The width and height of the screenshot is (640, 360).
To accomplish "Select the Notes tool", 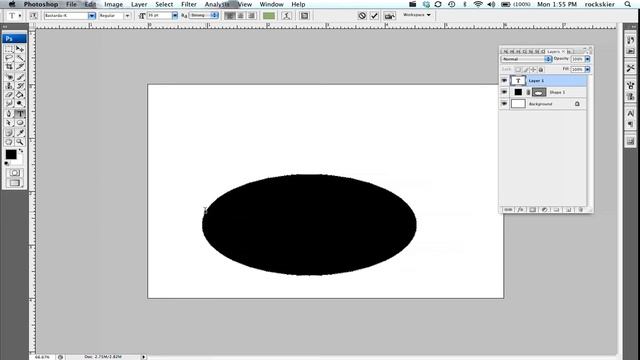I will (x=9, y=133).
